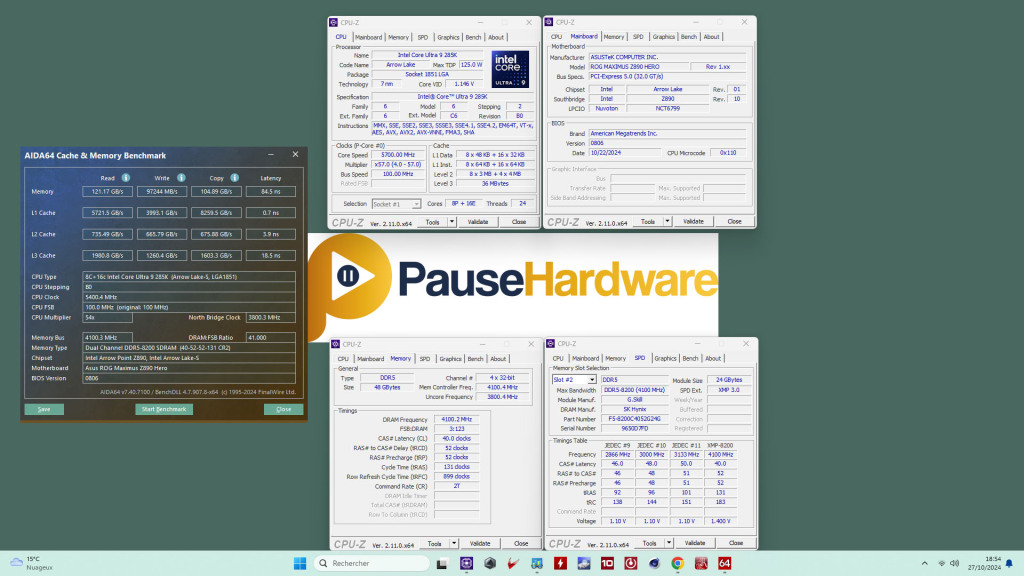
Task: Click the red circular power taskbar icon
Action: (x=631, y=563)
